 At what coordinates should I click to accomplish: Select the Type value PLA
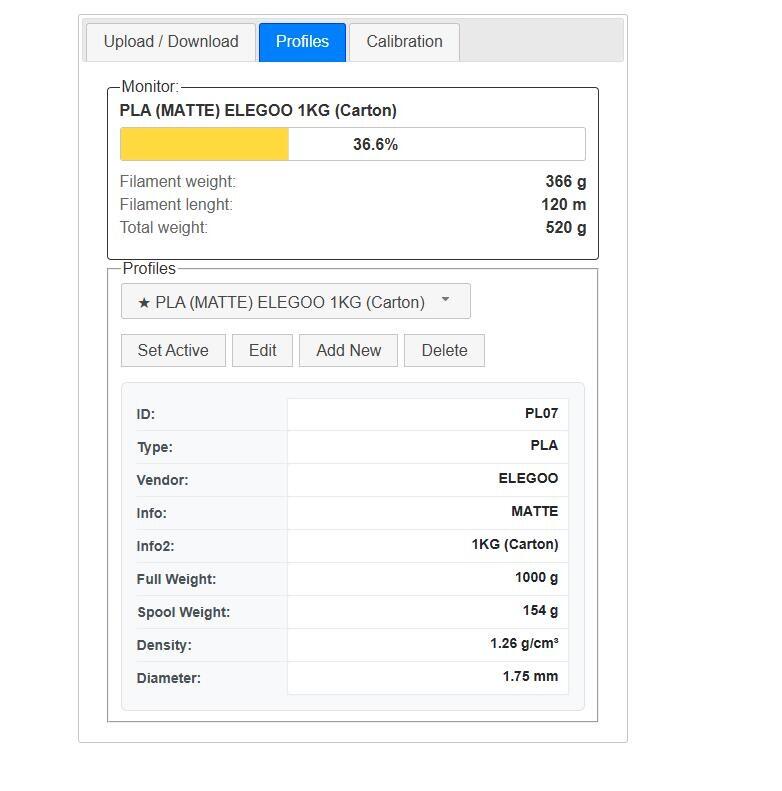point(544,445)
